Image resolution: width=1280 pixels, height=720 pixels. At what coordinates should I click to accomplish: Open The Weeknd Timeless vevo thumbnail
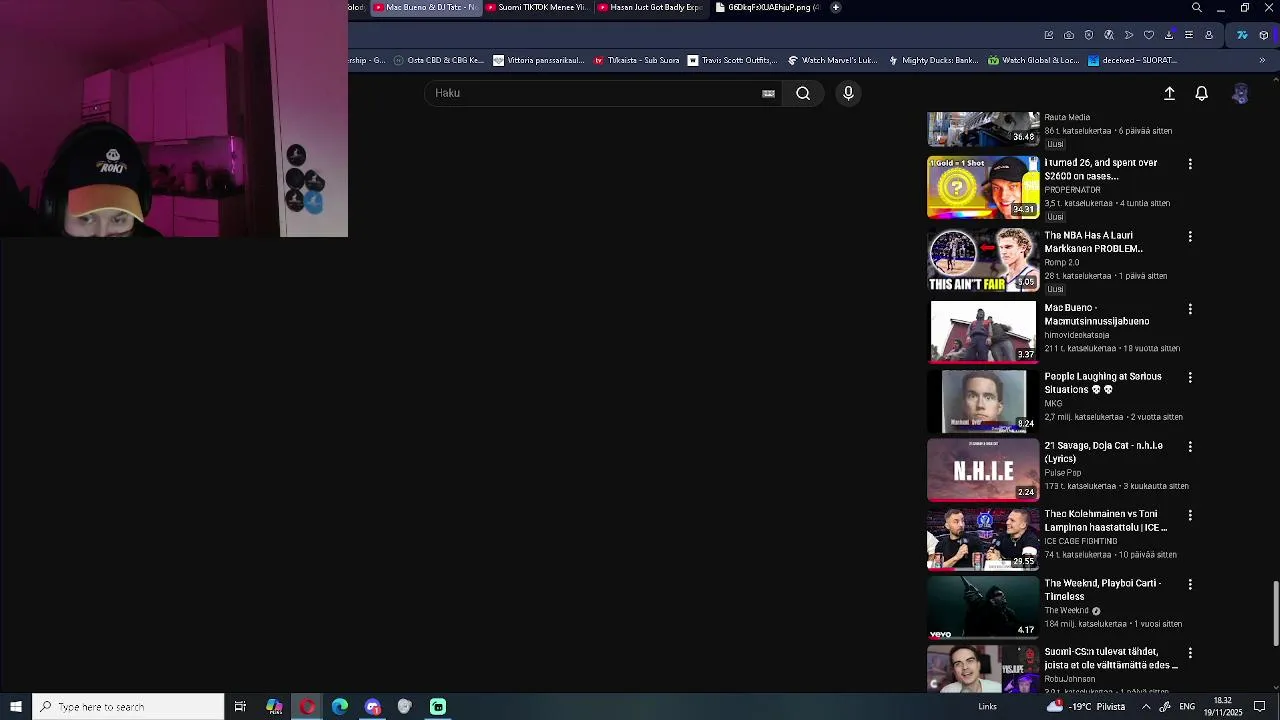coord(983,607)
